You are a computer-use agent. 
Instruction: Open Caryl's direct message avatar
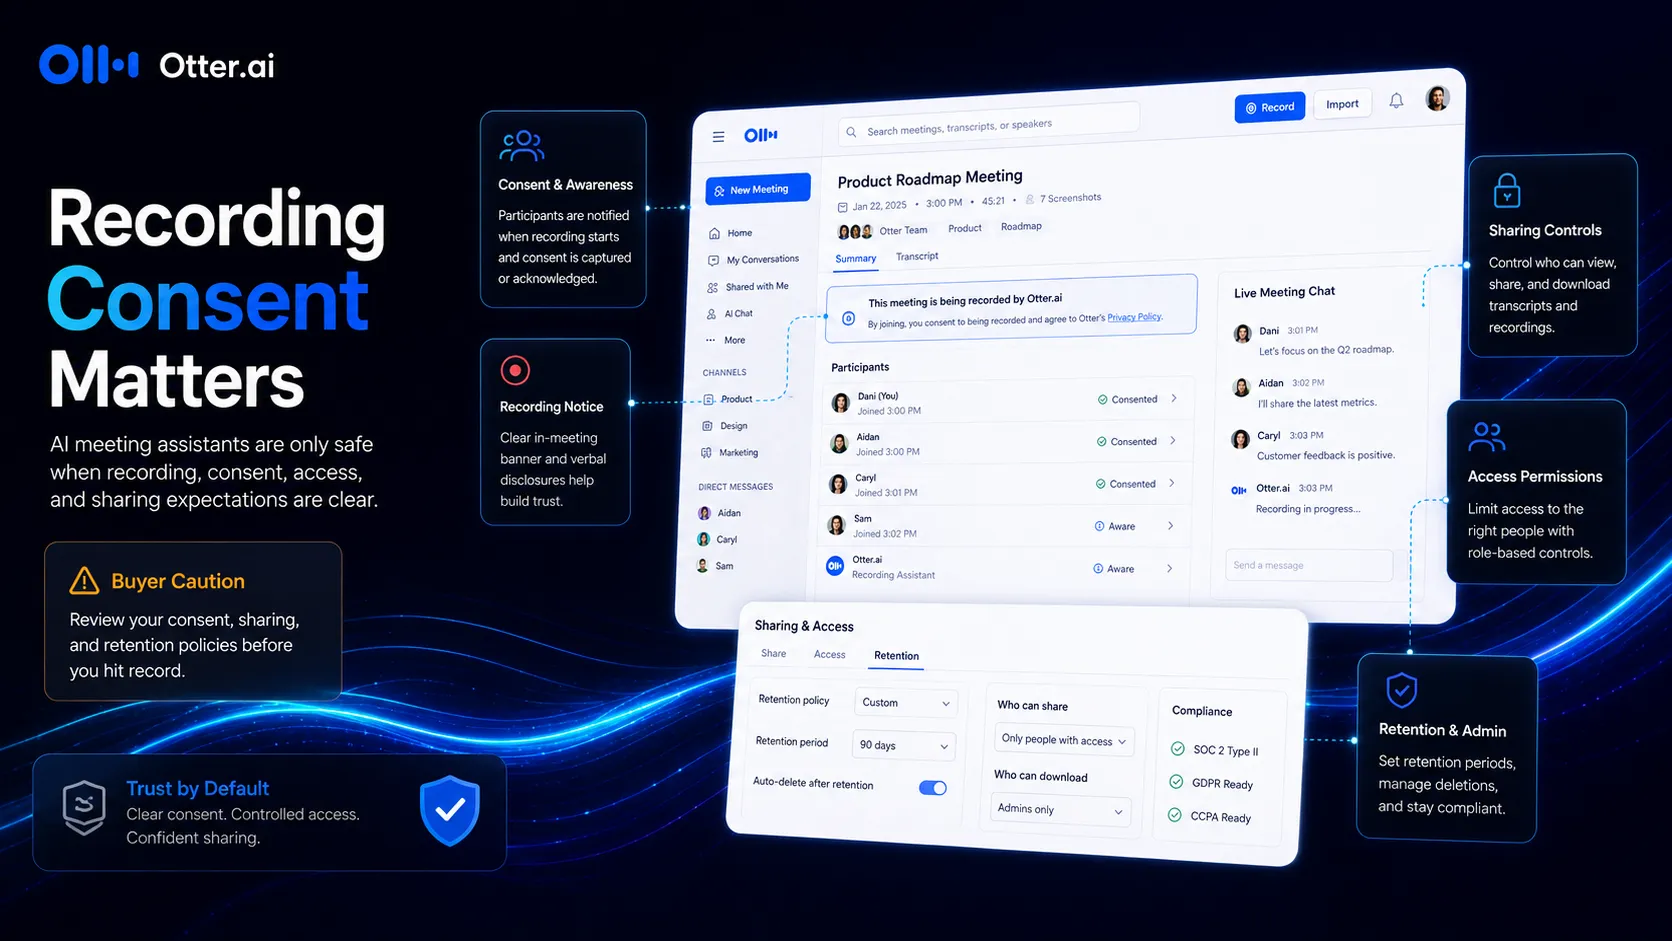(x=703, y=539)
